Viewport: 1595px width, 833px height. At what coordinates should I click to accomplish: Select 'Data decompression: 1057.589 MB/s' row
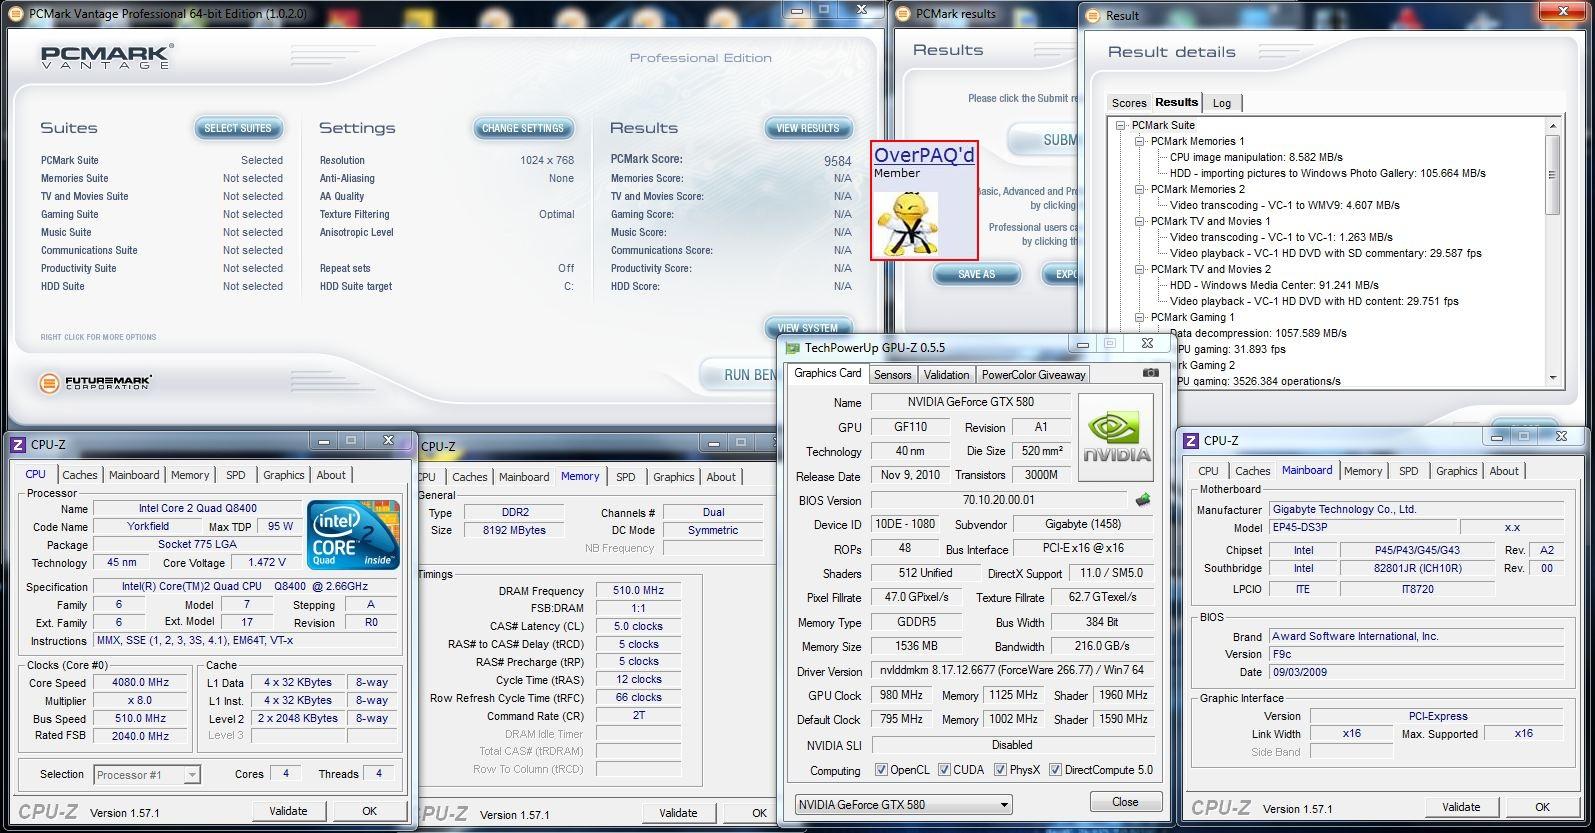(x=1258, y=333)
